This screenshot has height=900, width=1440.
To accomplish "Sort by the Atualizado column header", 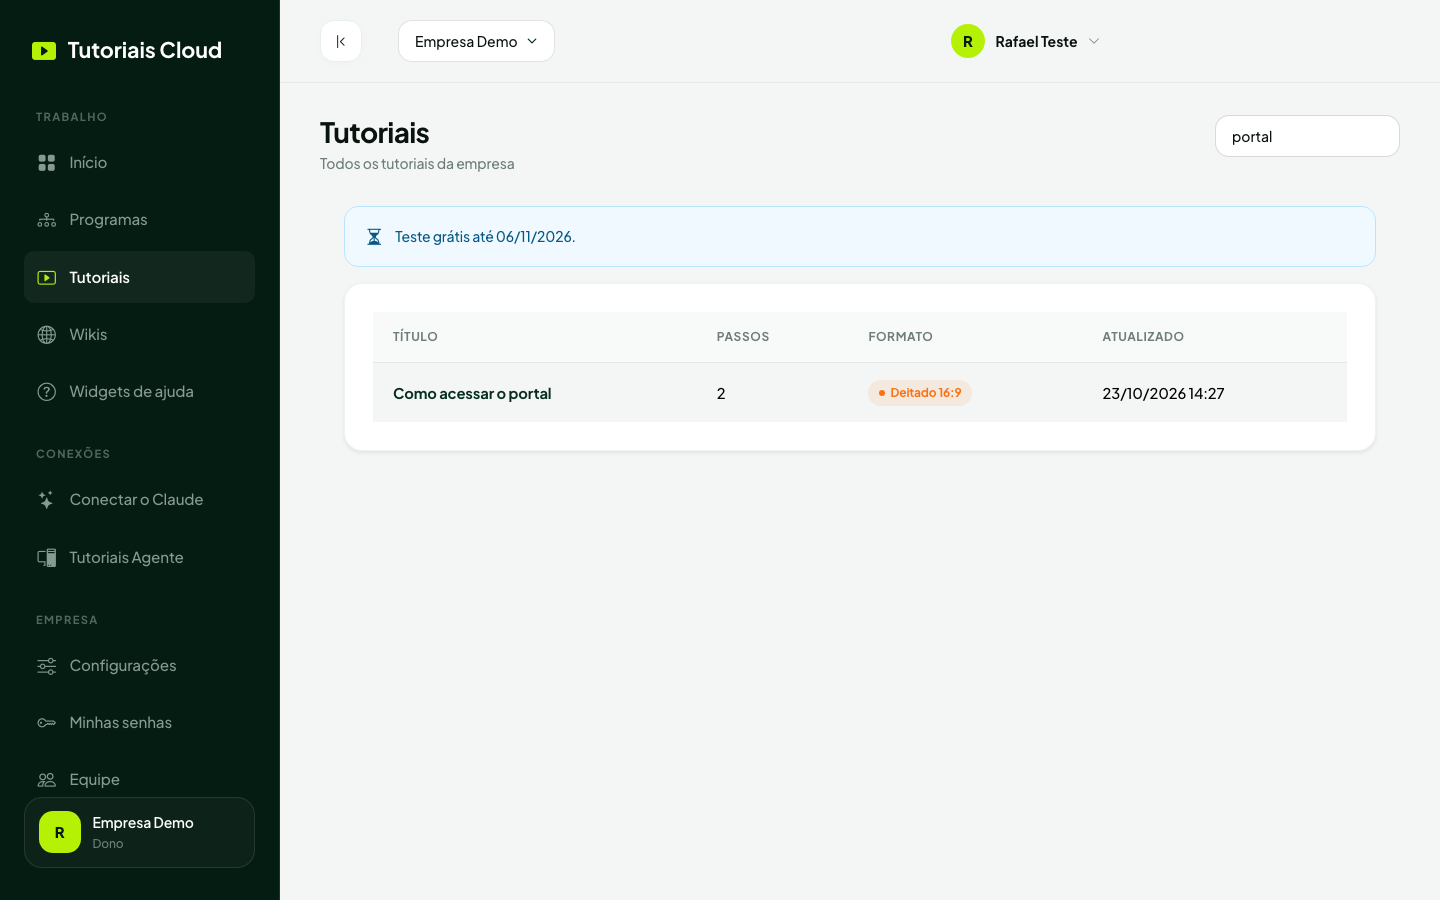I will tap(1143, 337).
